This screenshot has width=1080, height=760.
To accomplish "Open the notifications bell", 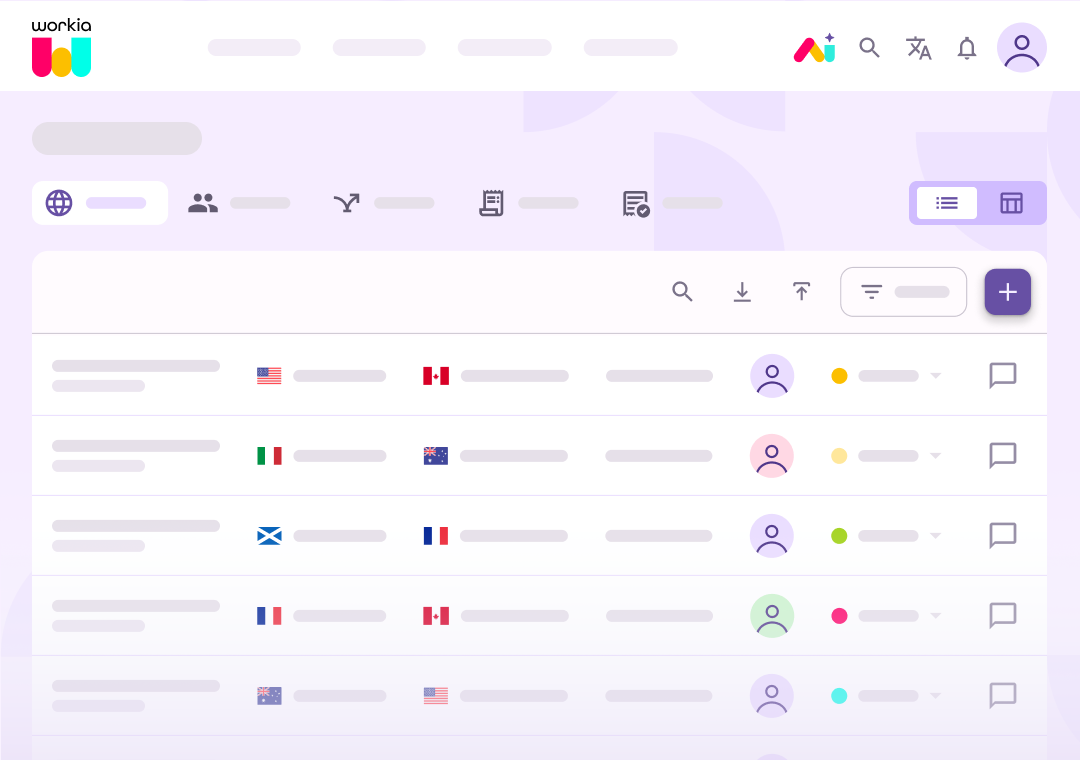I will [967, 48].
